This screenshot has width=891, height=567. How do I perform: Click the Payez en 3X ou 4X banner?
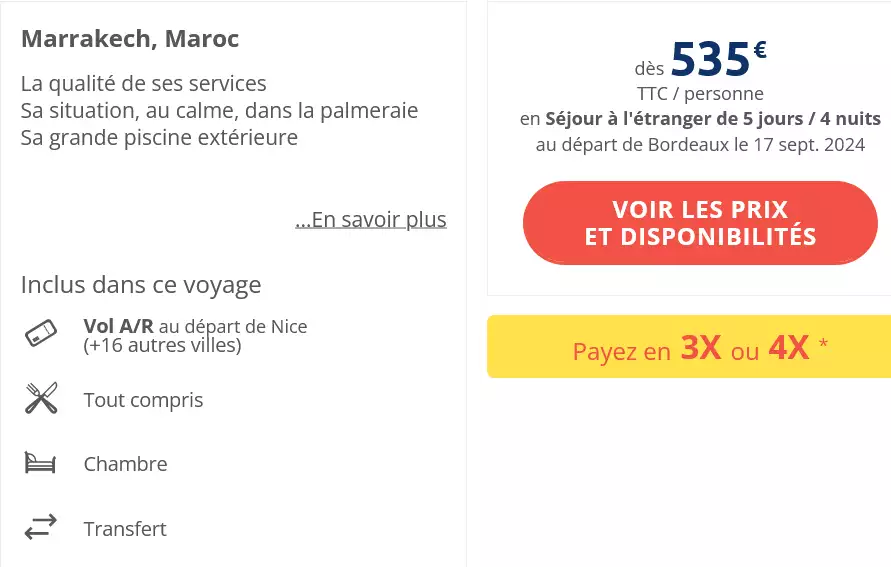(x=689, y=347)
